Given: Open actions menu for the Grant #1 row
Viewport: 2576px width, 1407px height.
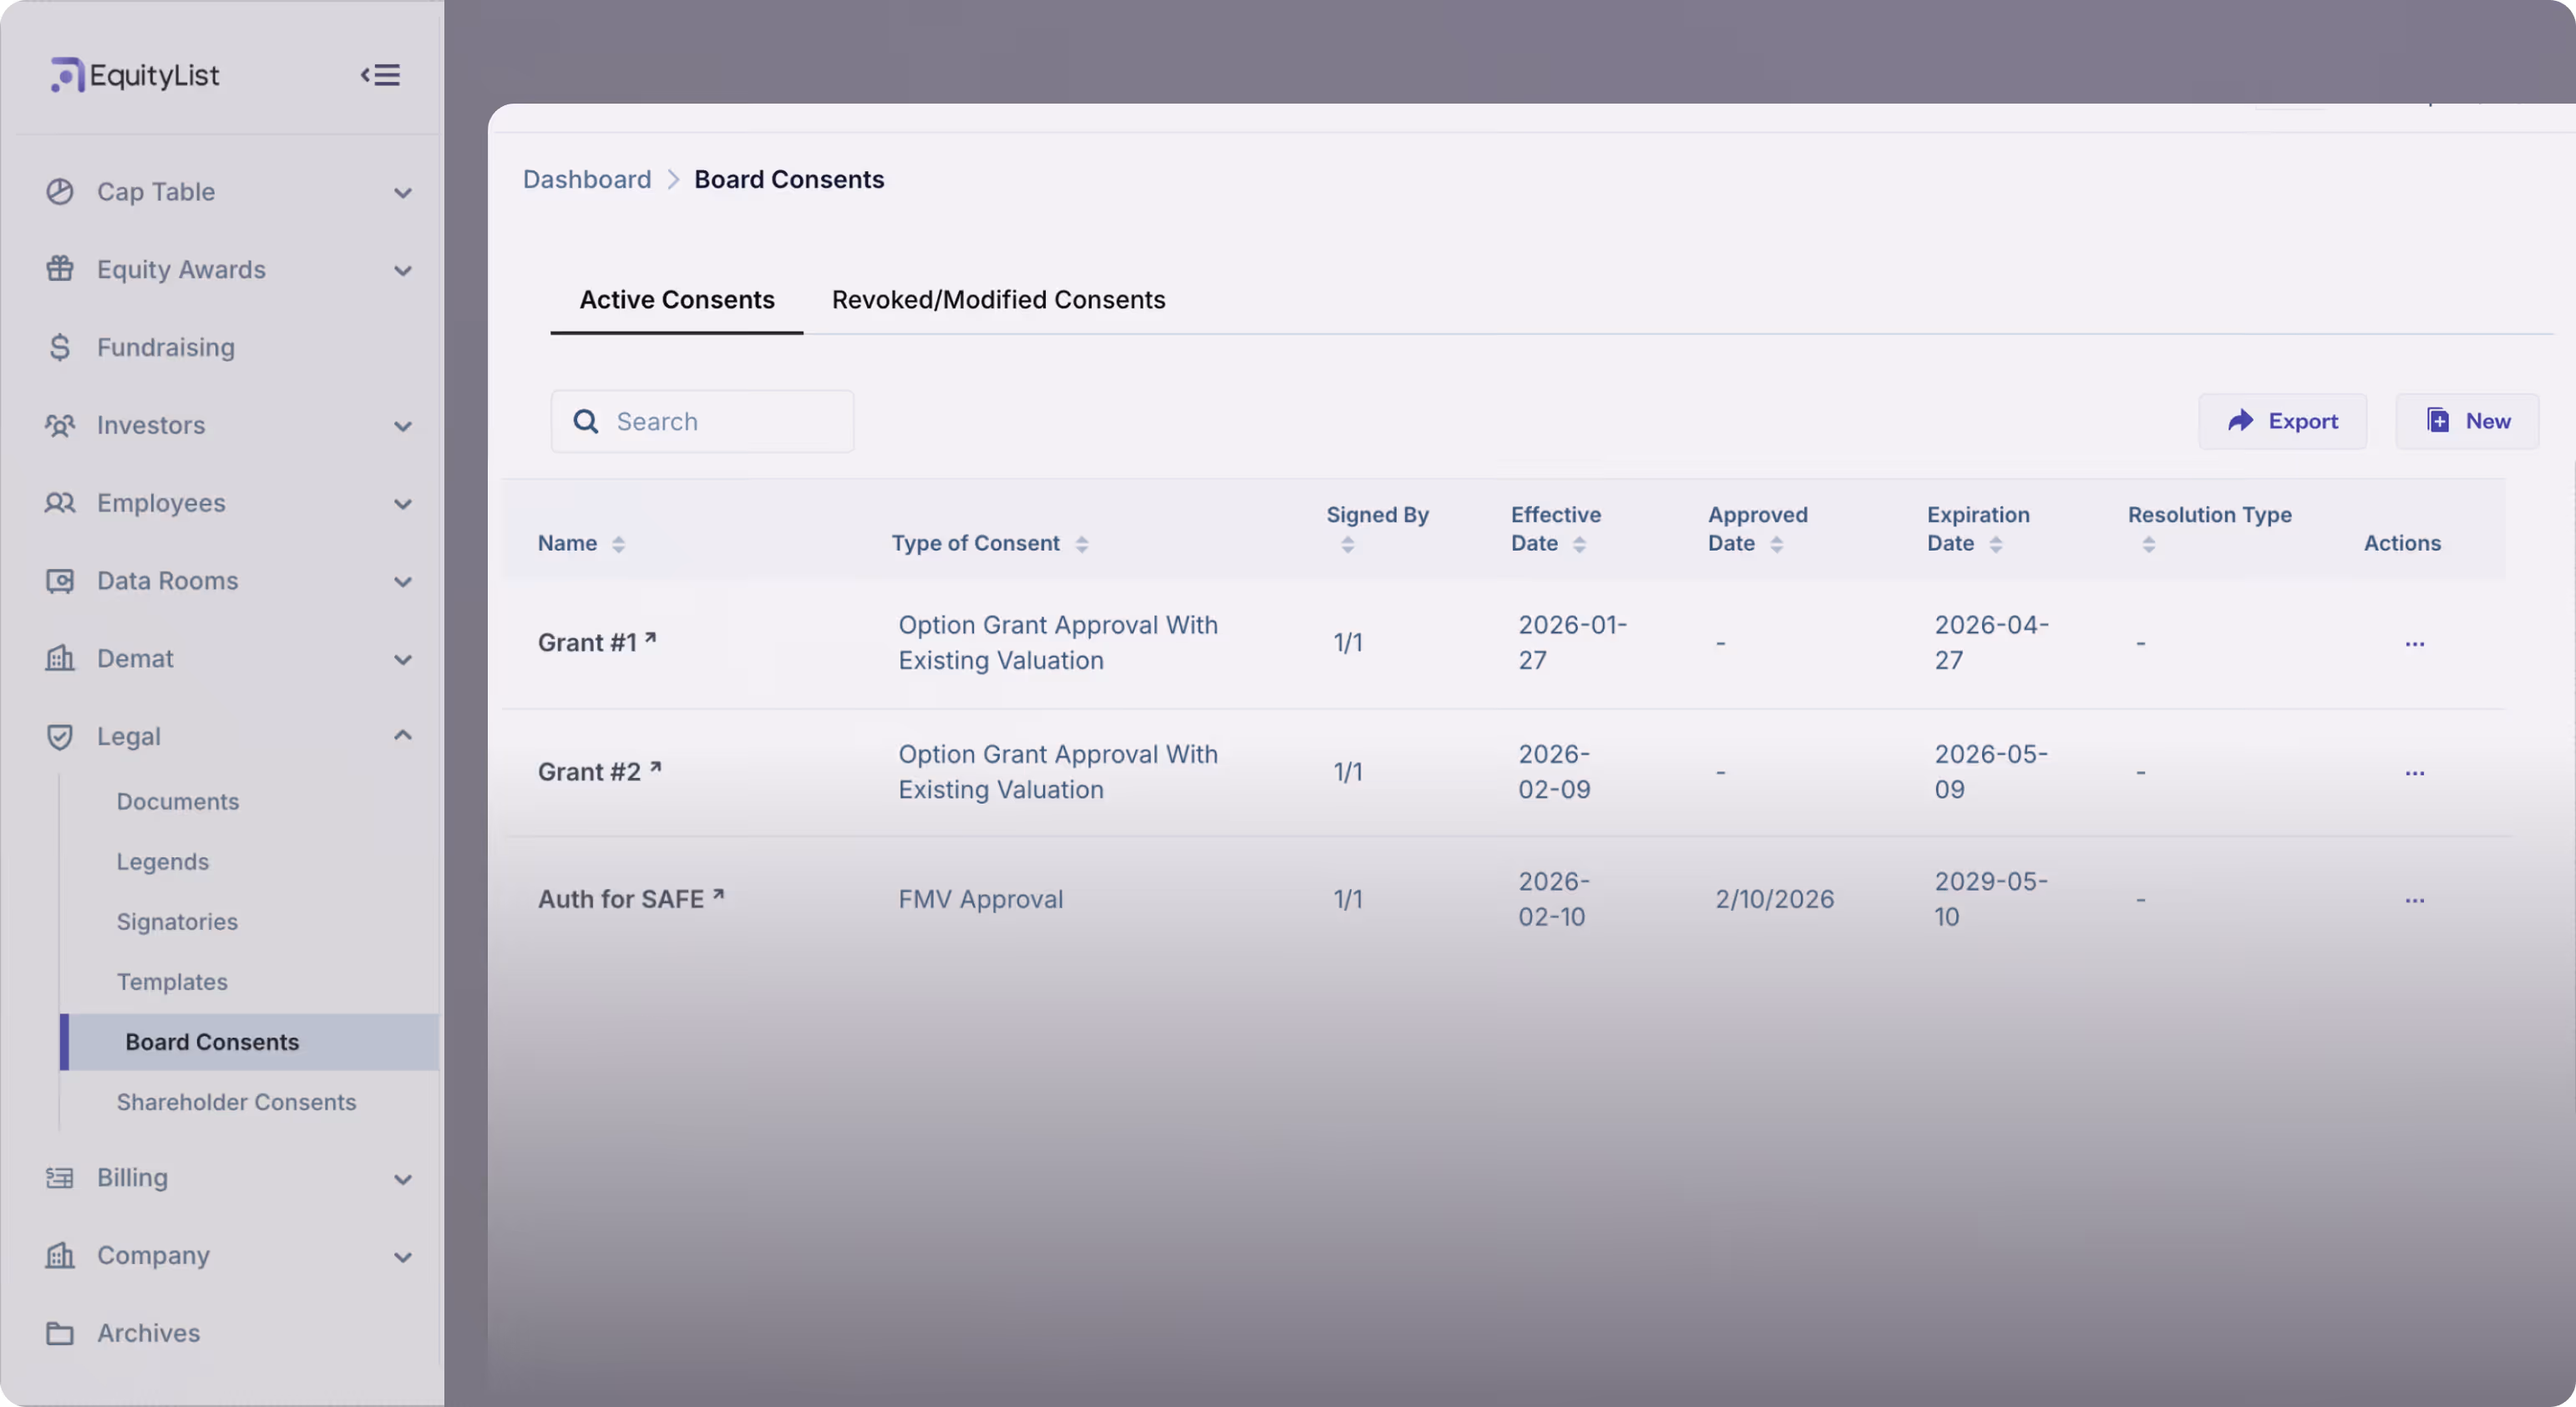Looking at the screenshot, I should (2414, 643).
